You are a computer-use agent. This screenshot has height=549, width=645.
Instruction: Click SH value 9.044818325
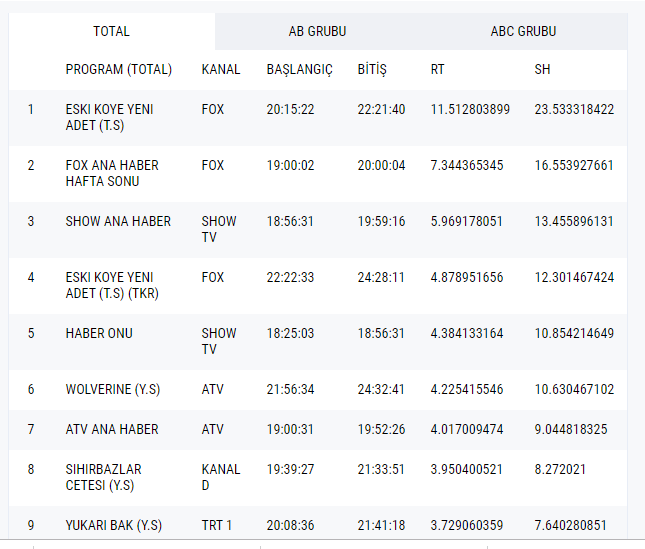[571, 429]
